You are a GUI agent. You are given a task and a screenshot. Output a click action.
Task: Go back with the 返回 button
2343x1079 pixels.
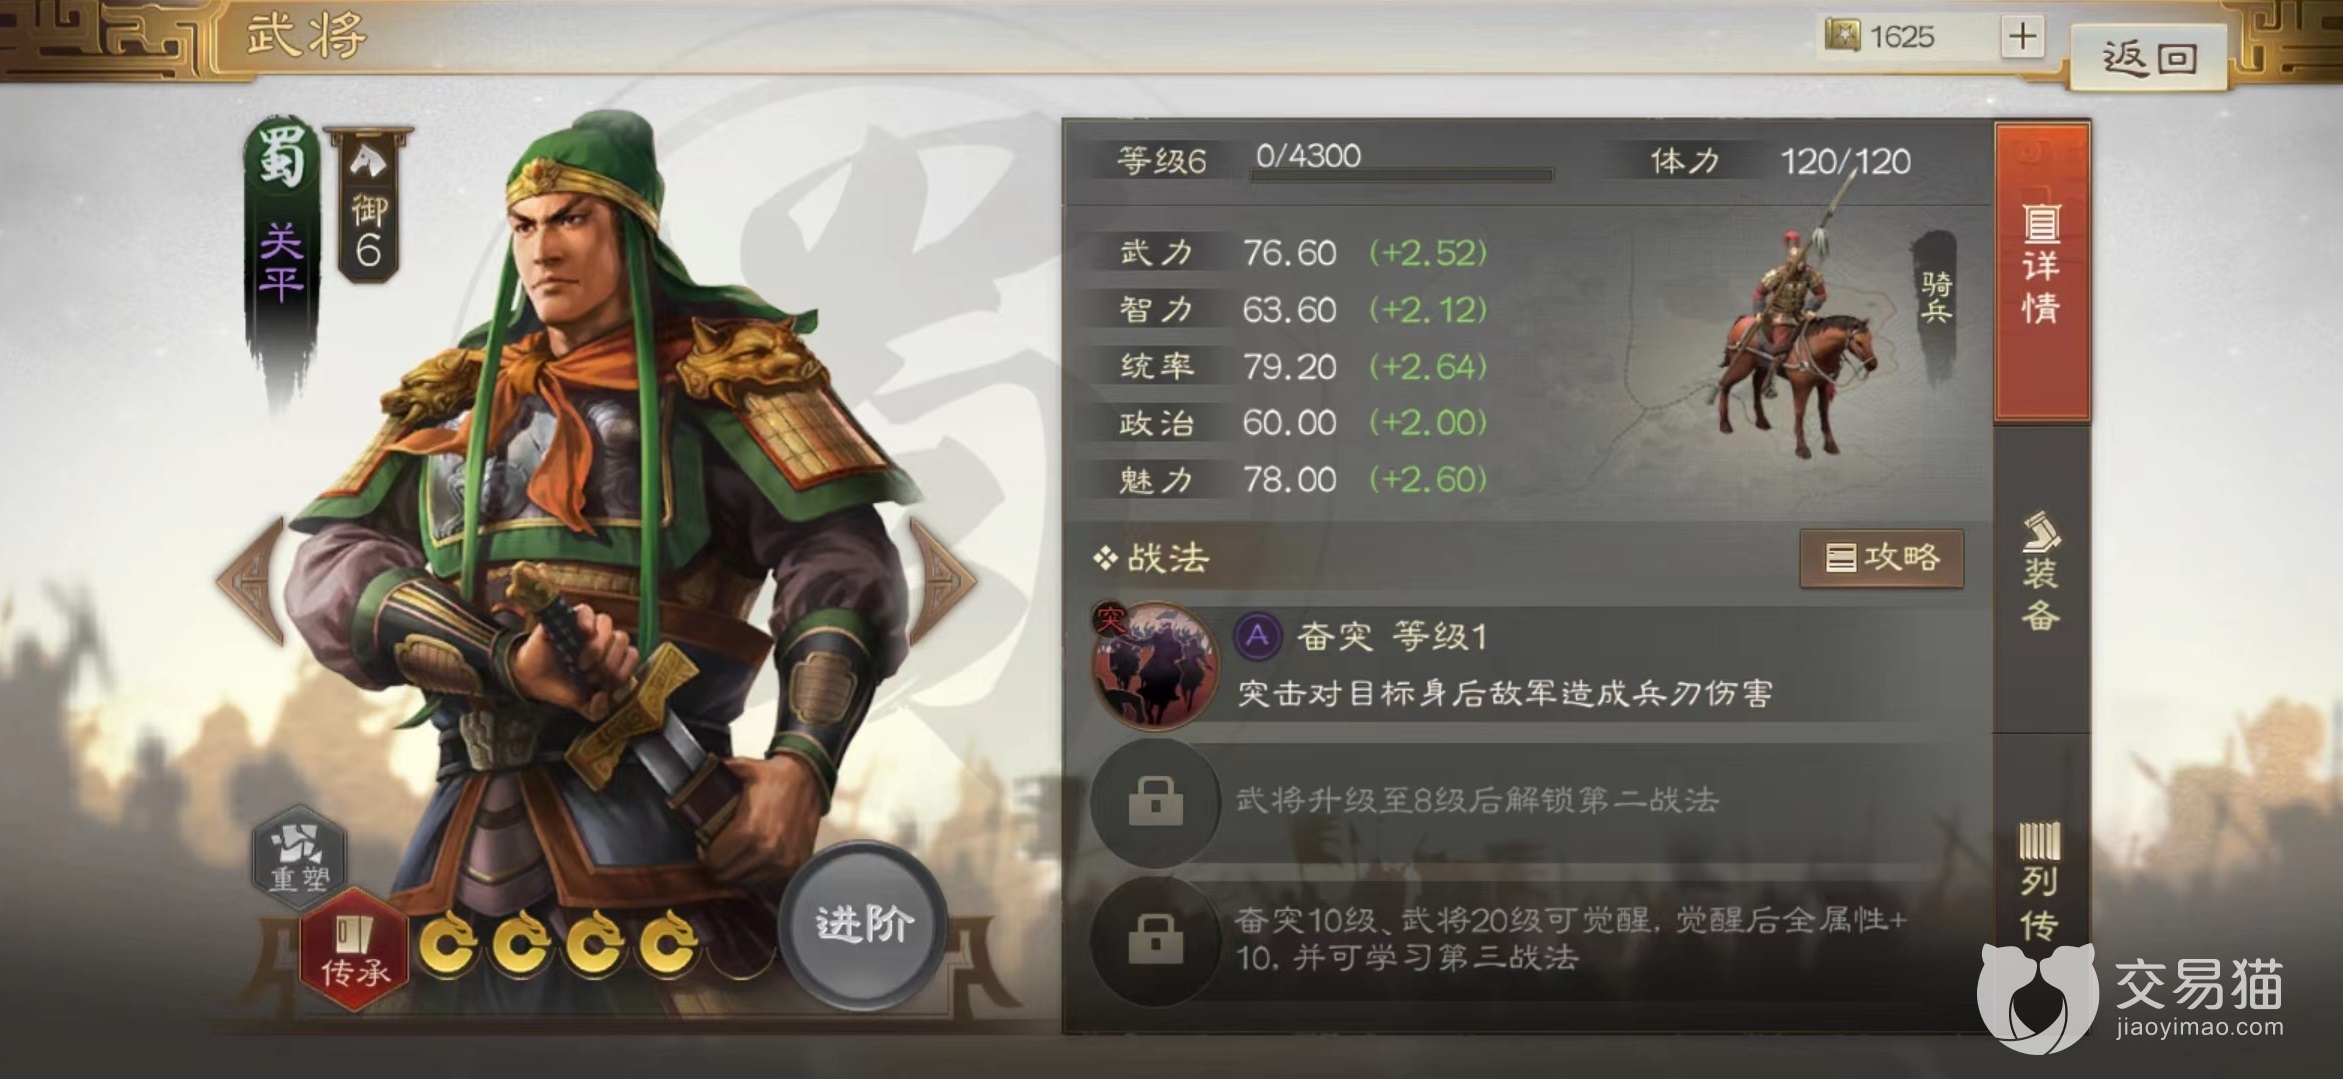click(2149, 57)
